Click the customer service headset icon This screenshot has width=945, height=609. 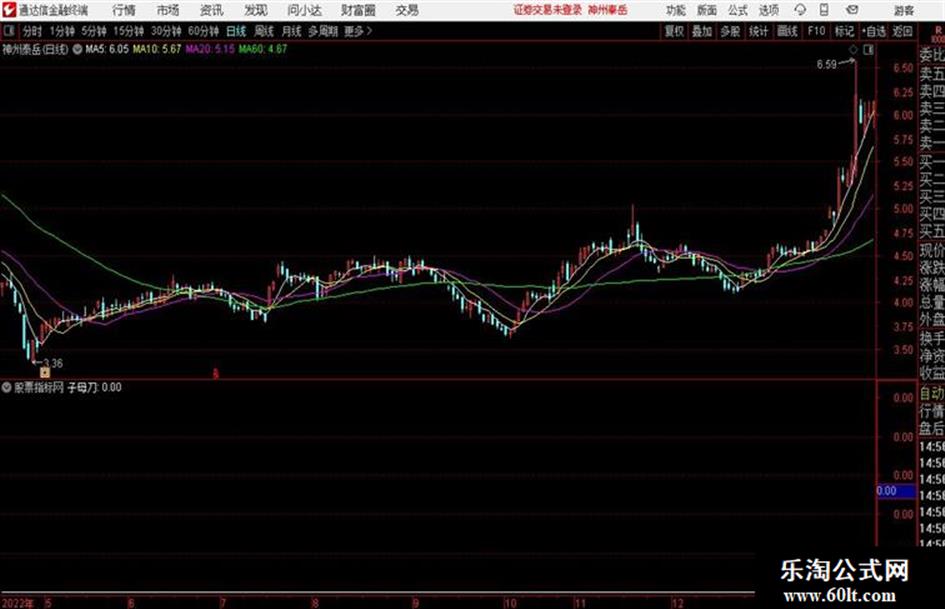coord(800,10)
